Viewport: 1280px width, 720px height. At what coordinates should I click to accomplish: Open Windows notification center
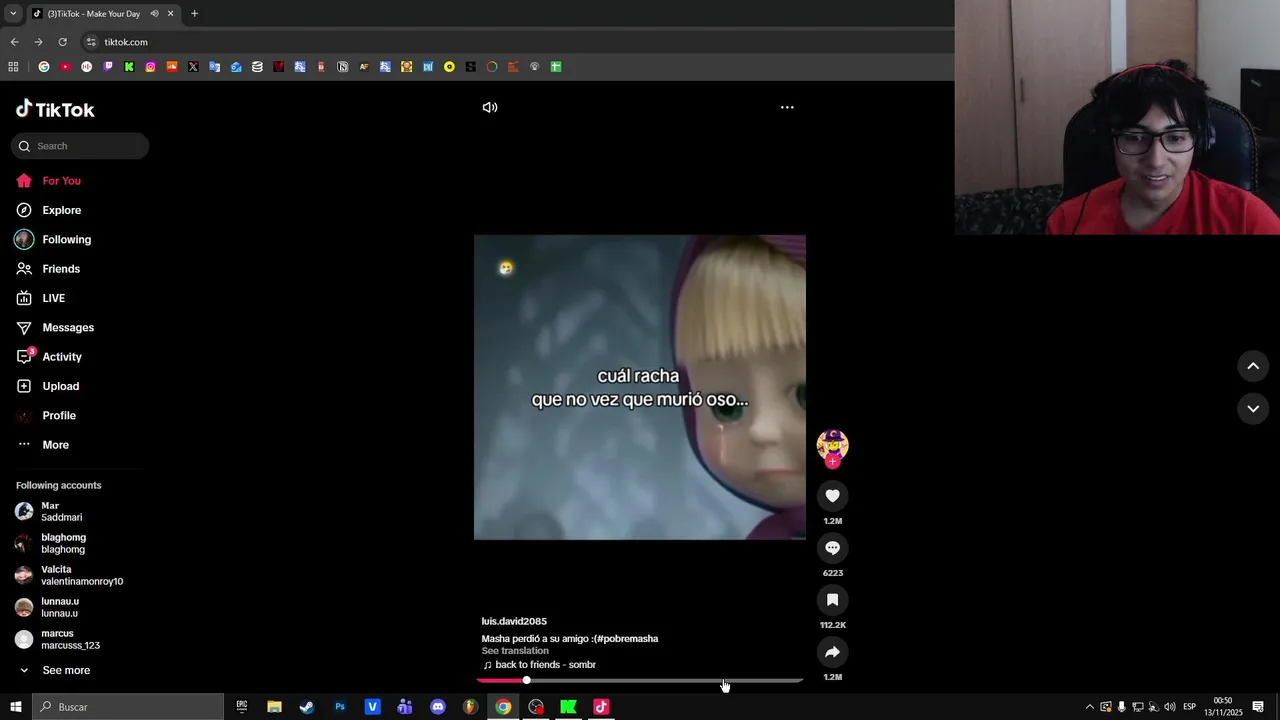(x=1258, y=707)
